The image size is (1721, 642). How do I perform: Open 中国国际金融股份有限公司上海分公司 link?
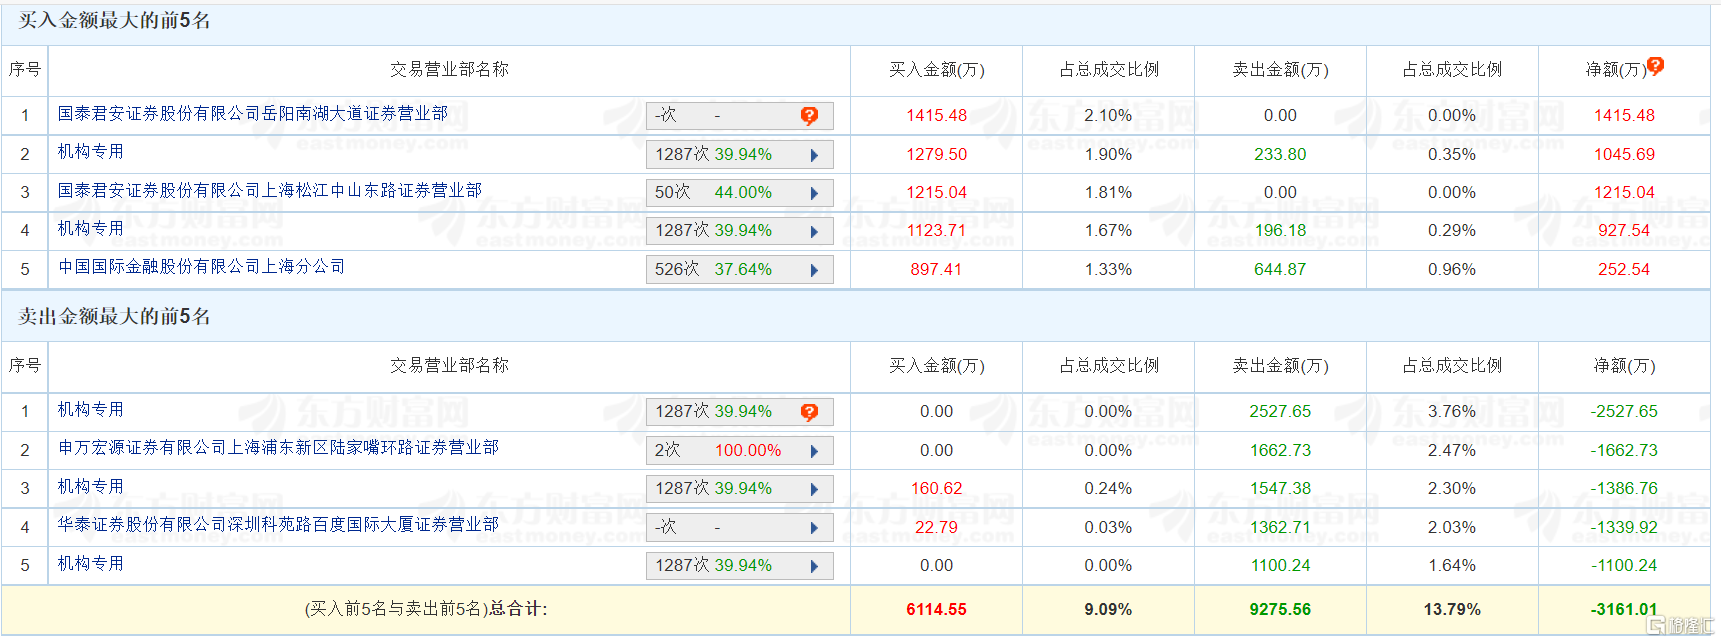coord(202,266)
